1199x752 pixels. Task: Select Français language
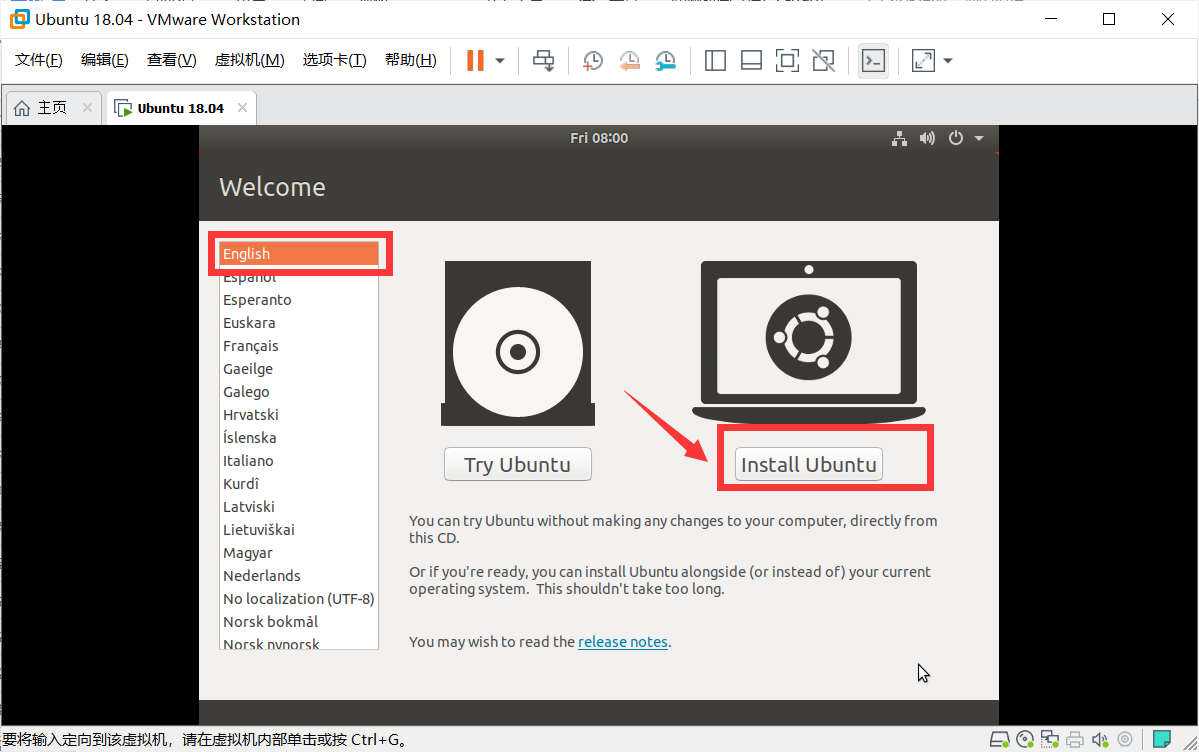(x=299, y=346)
